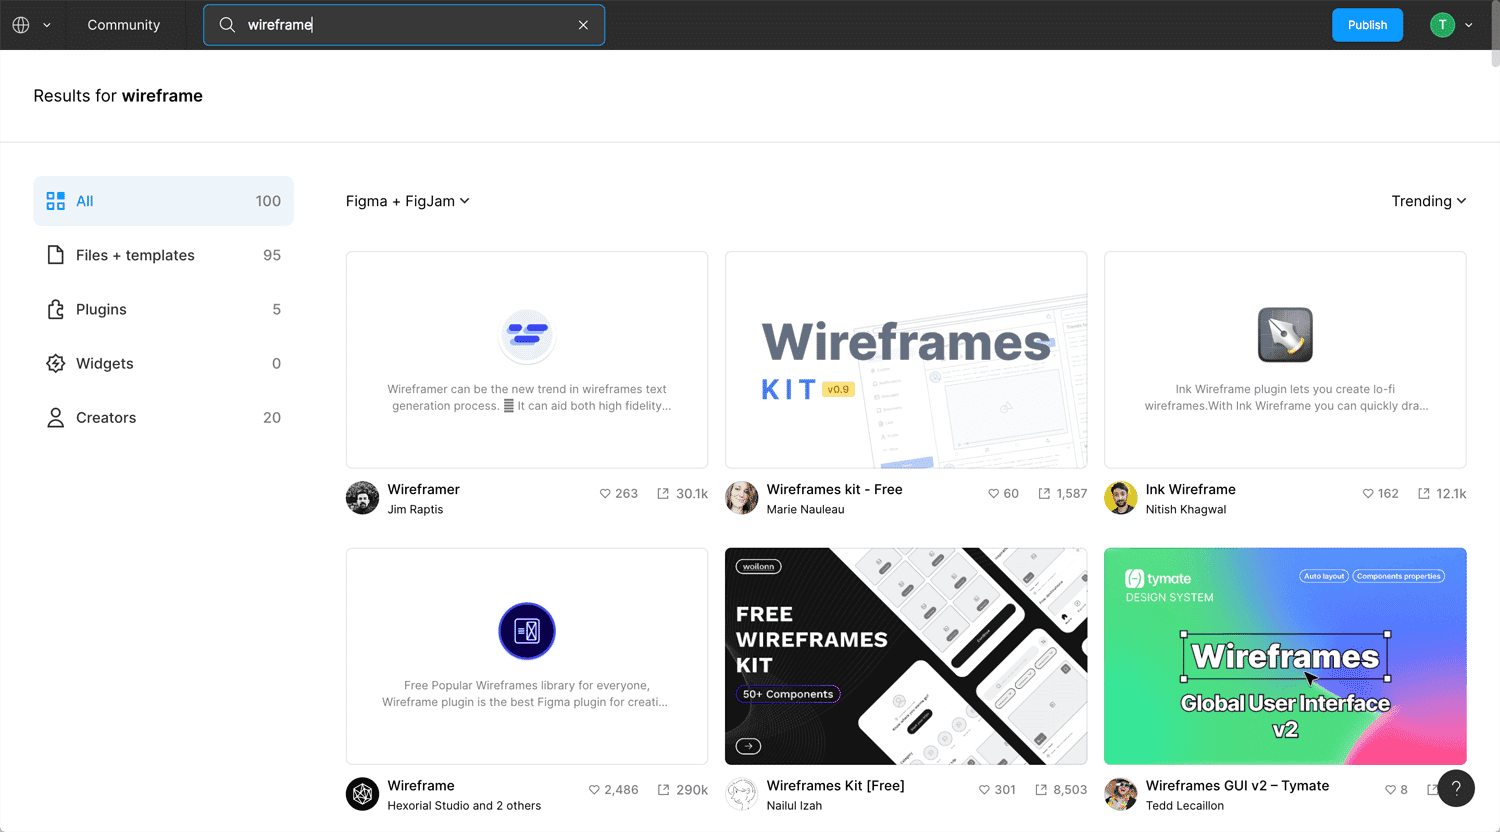The height and width of the screenshot is (832, 1500).
Task: Click the 8,503 duplicate icon
Action: (1041, 790)
